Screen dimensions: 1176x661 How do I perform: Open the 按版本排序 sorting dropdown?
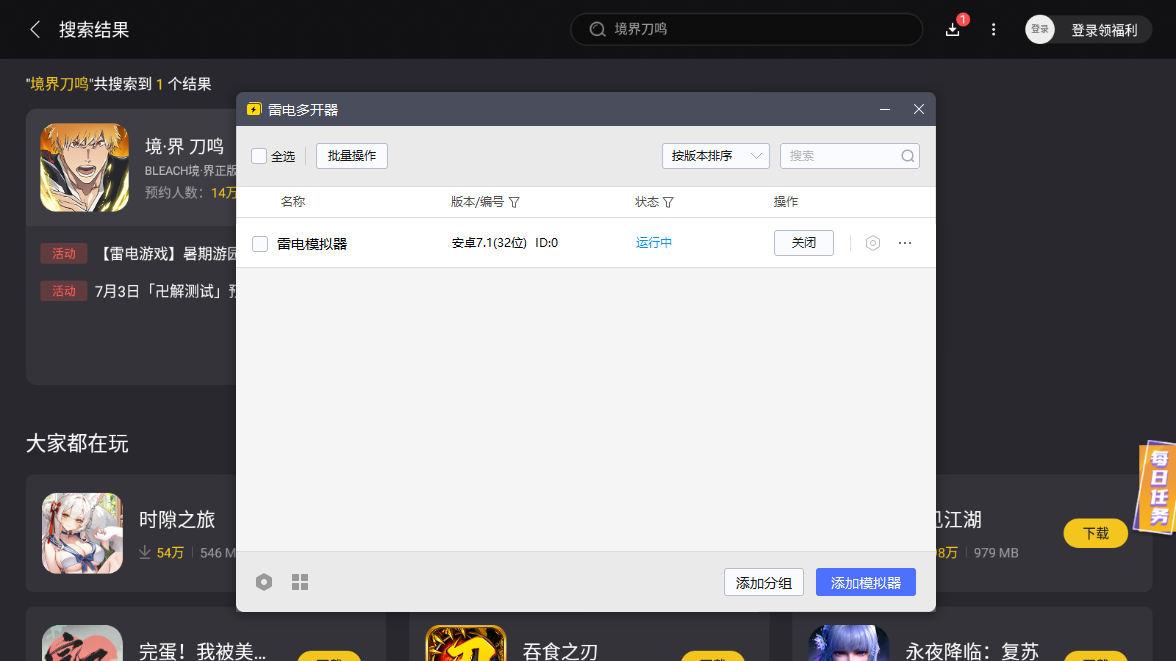(x=716, y=156)
